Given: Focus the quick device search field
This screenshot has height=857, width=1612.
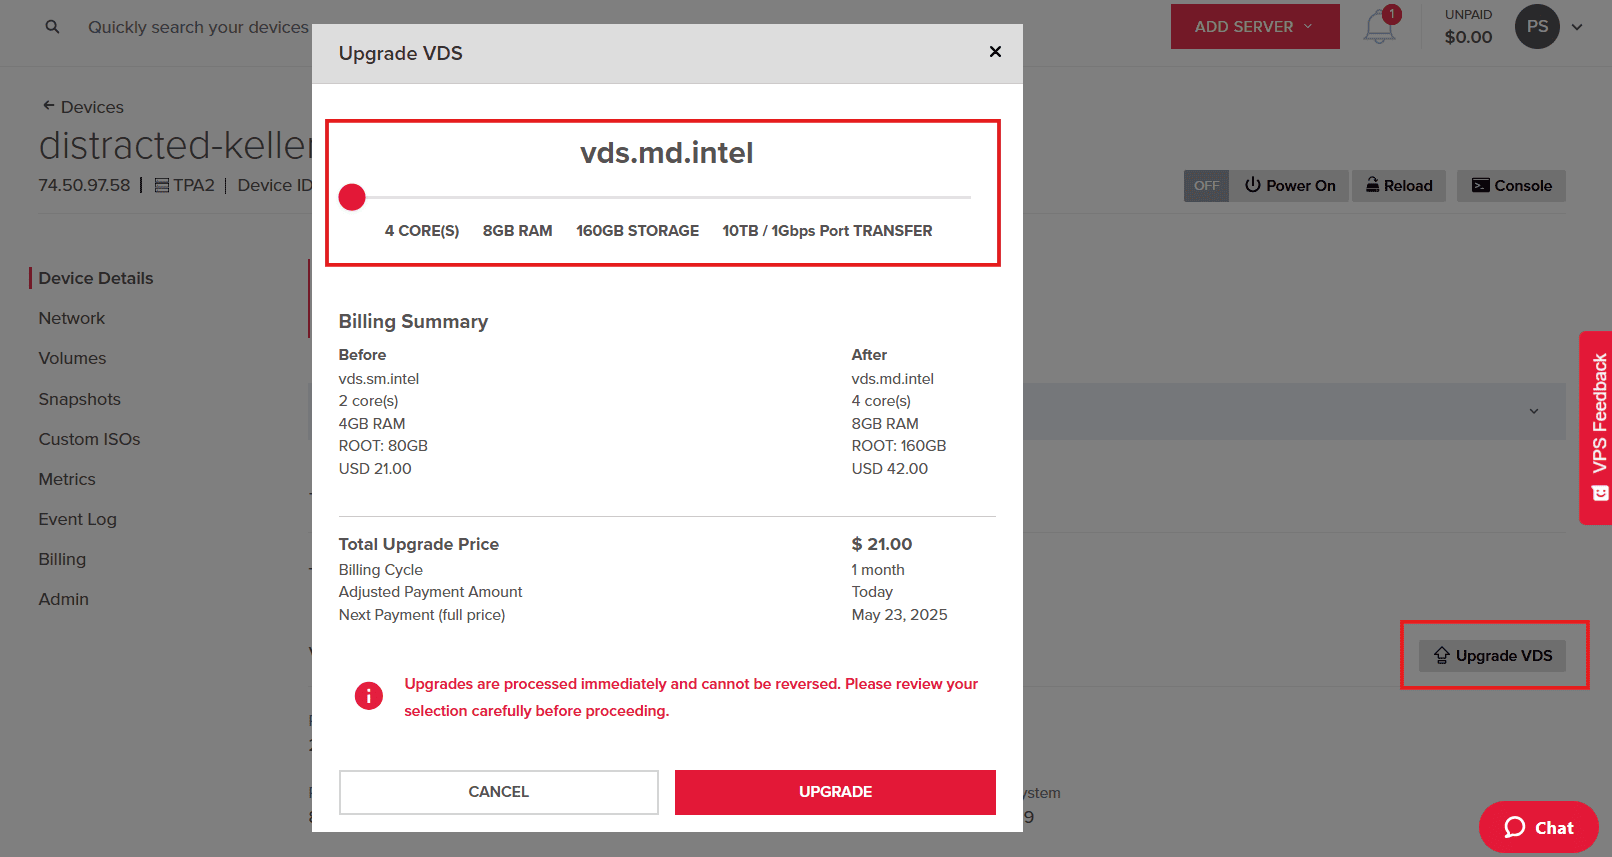Looking at the screenshot, I should pos(198,27).
